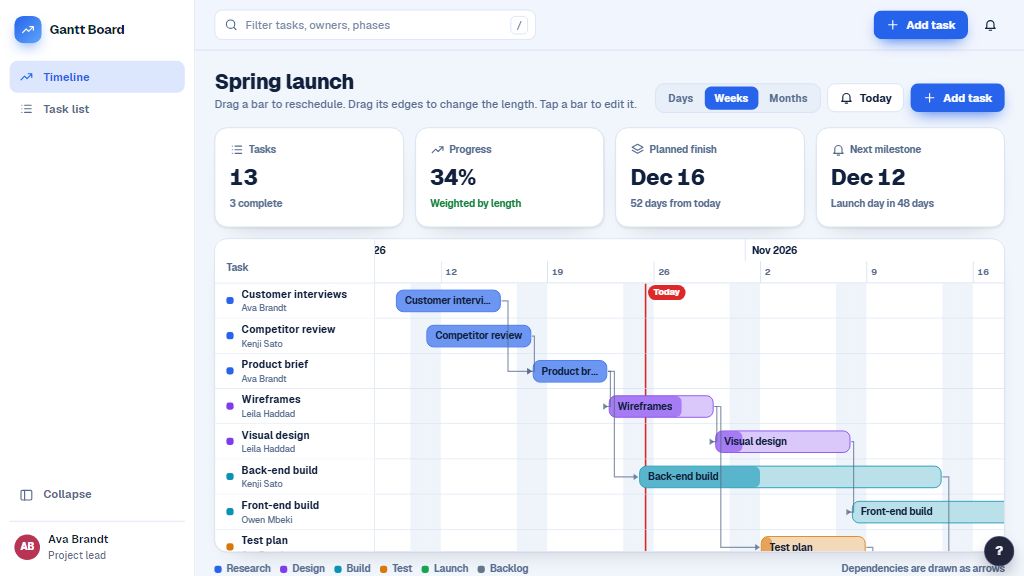The height and width of the screenshot is (576, 1024).
Task: Click the Collapse panel icon
Action: pyautogui.click(x=26, y=494)
